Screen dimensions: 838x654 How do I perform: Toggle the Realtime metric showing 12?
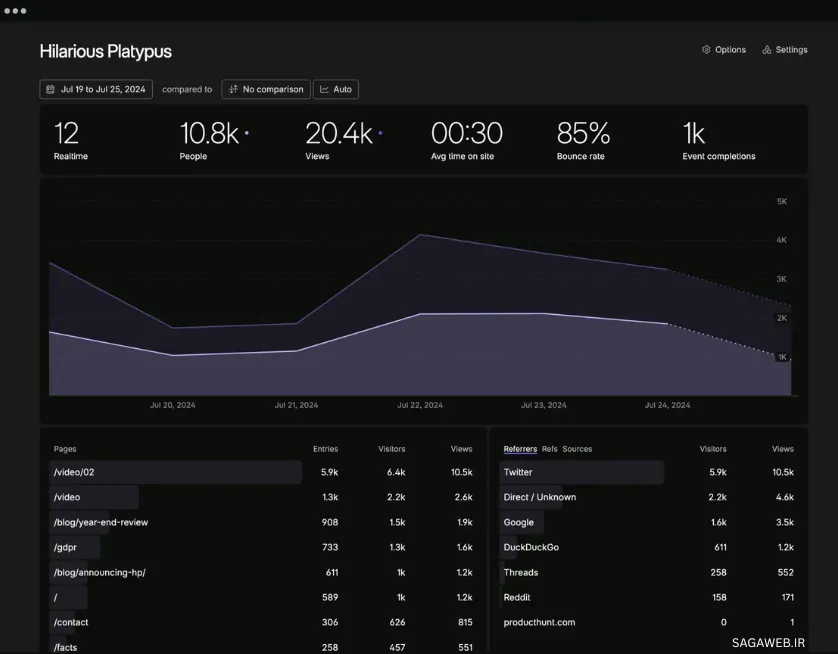(x=70, y=140)
